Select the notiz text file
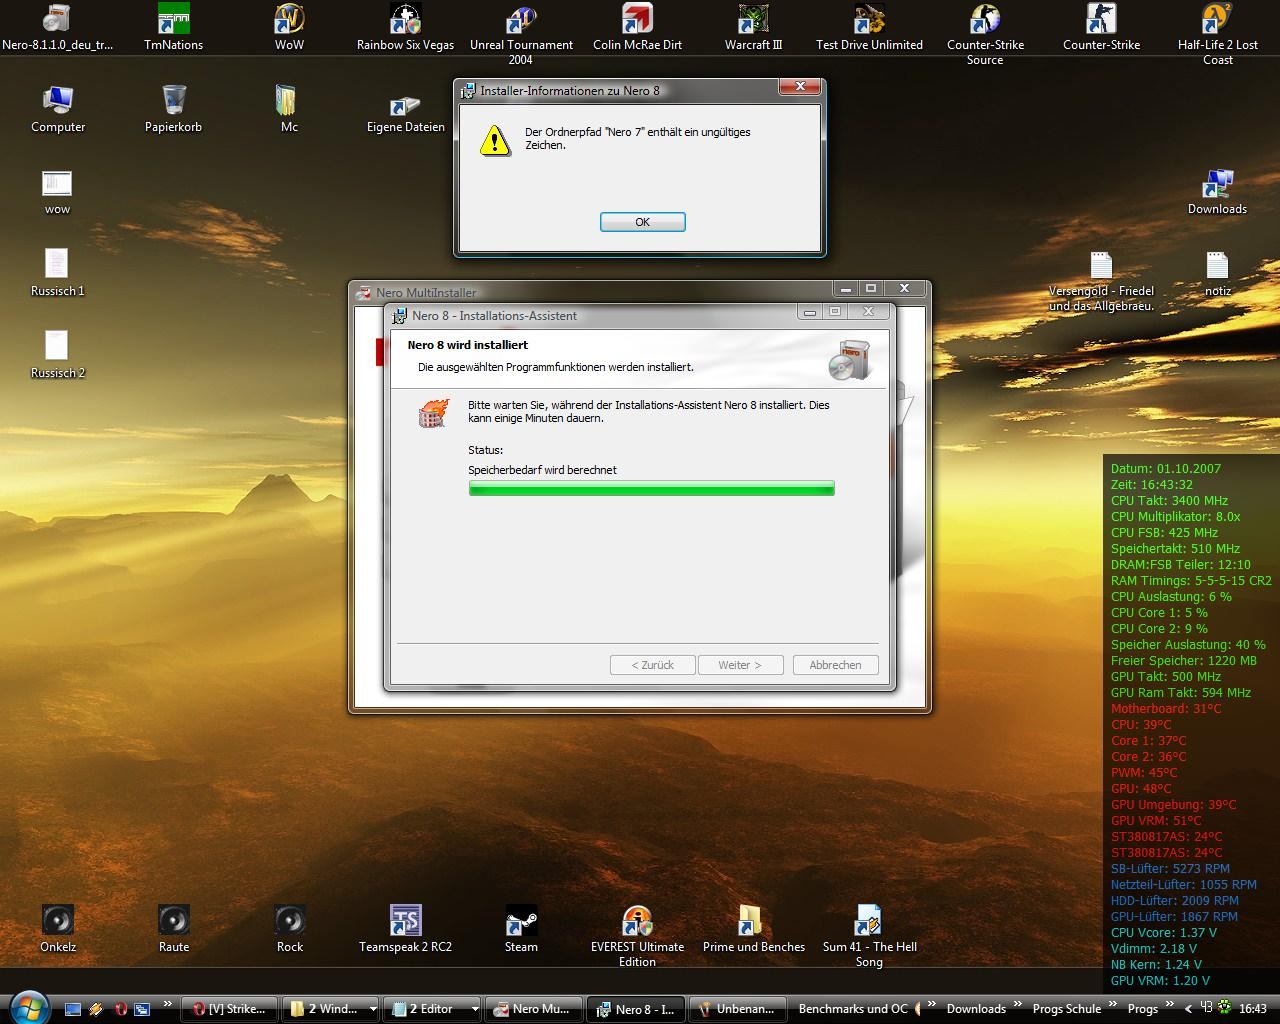The image size is (1280, 1024). tap(1217, 273)
